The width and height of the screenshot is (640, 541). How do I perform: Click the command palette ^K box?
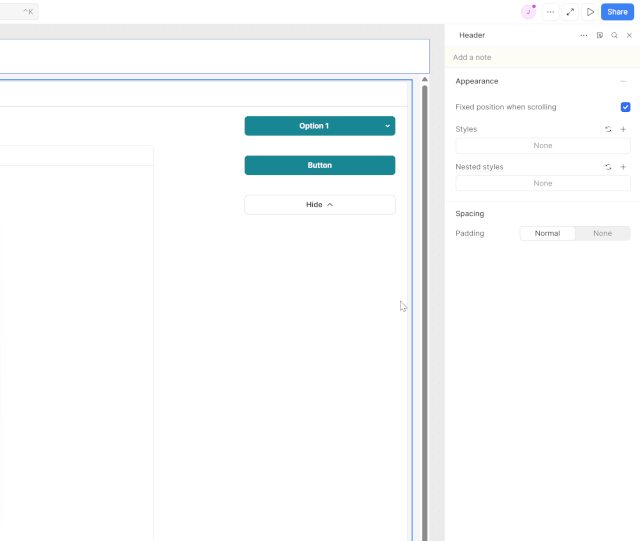19,12
